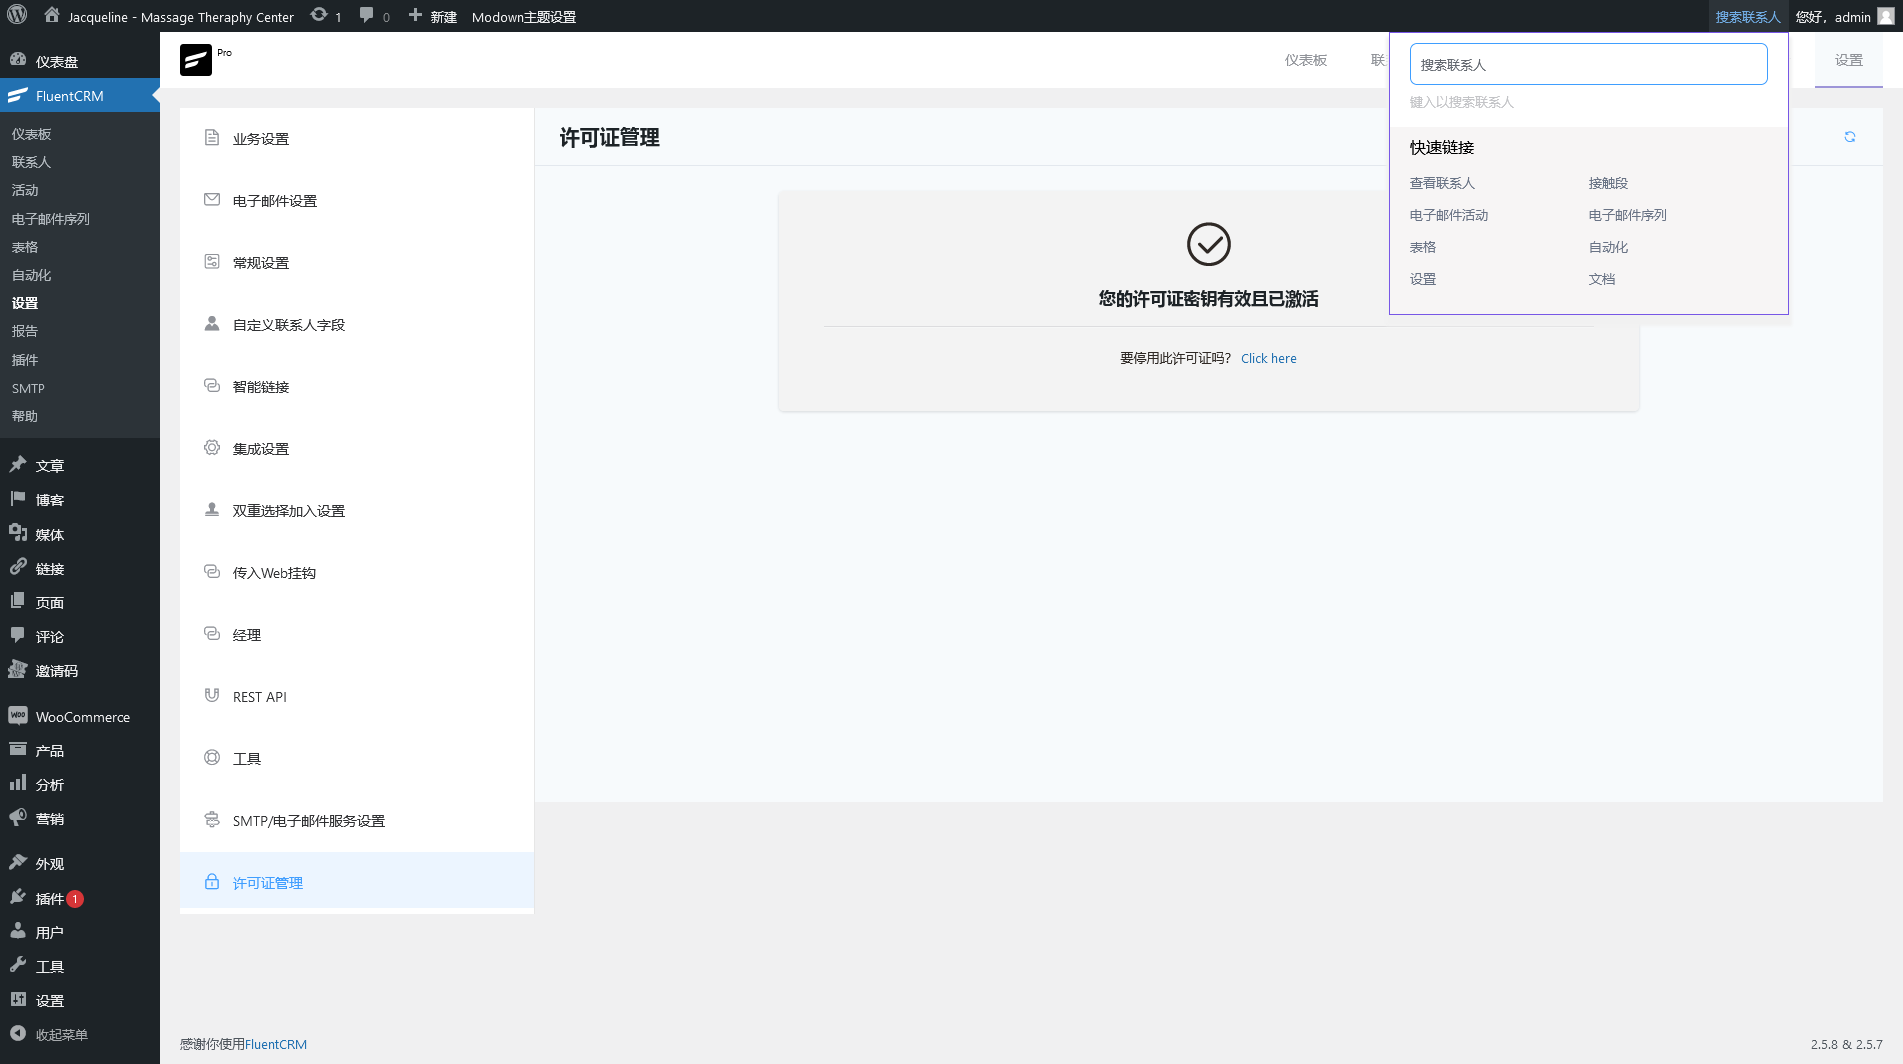Open the 用户 sidebar menu
Viewport: 1903px width, 1064px height.
80,932
